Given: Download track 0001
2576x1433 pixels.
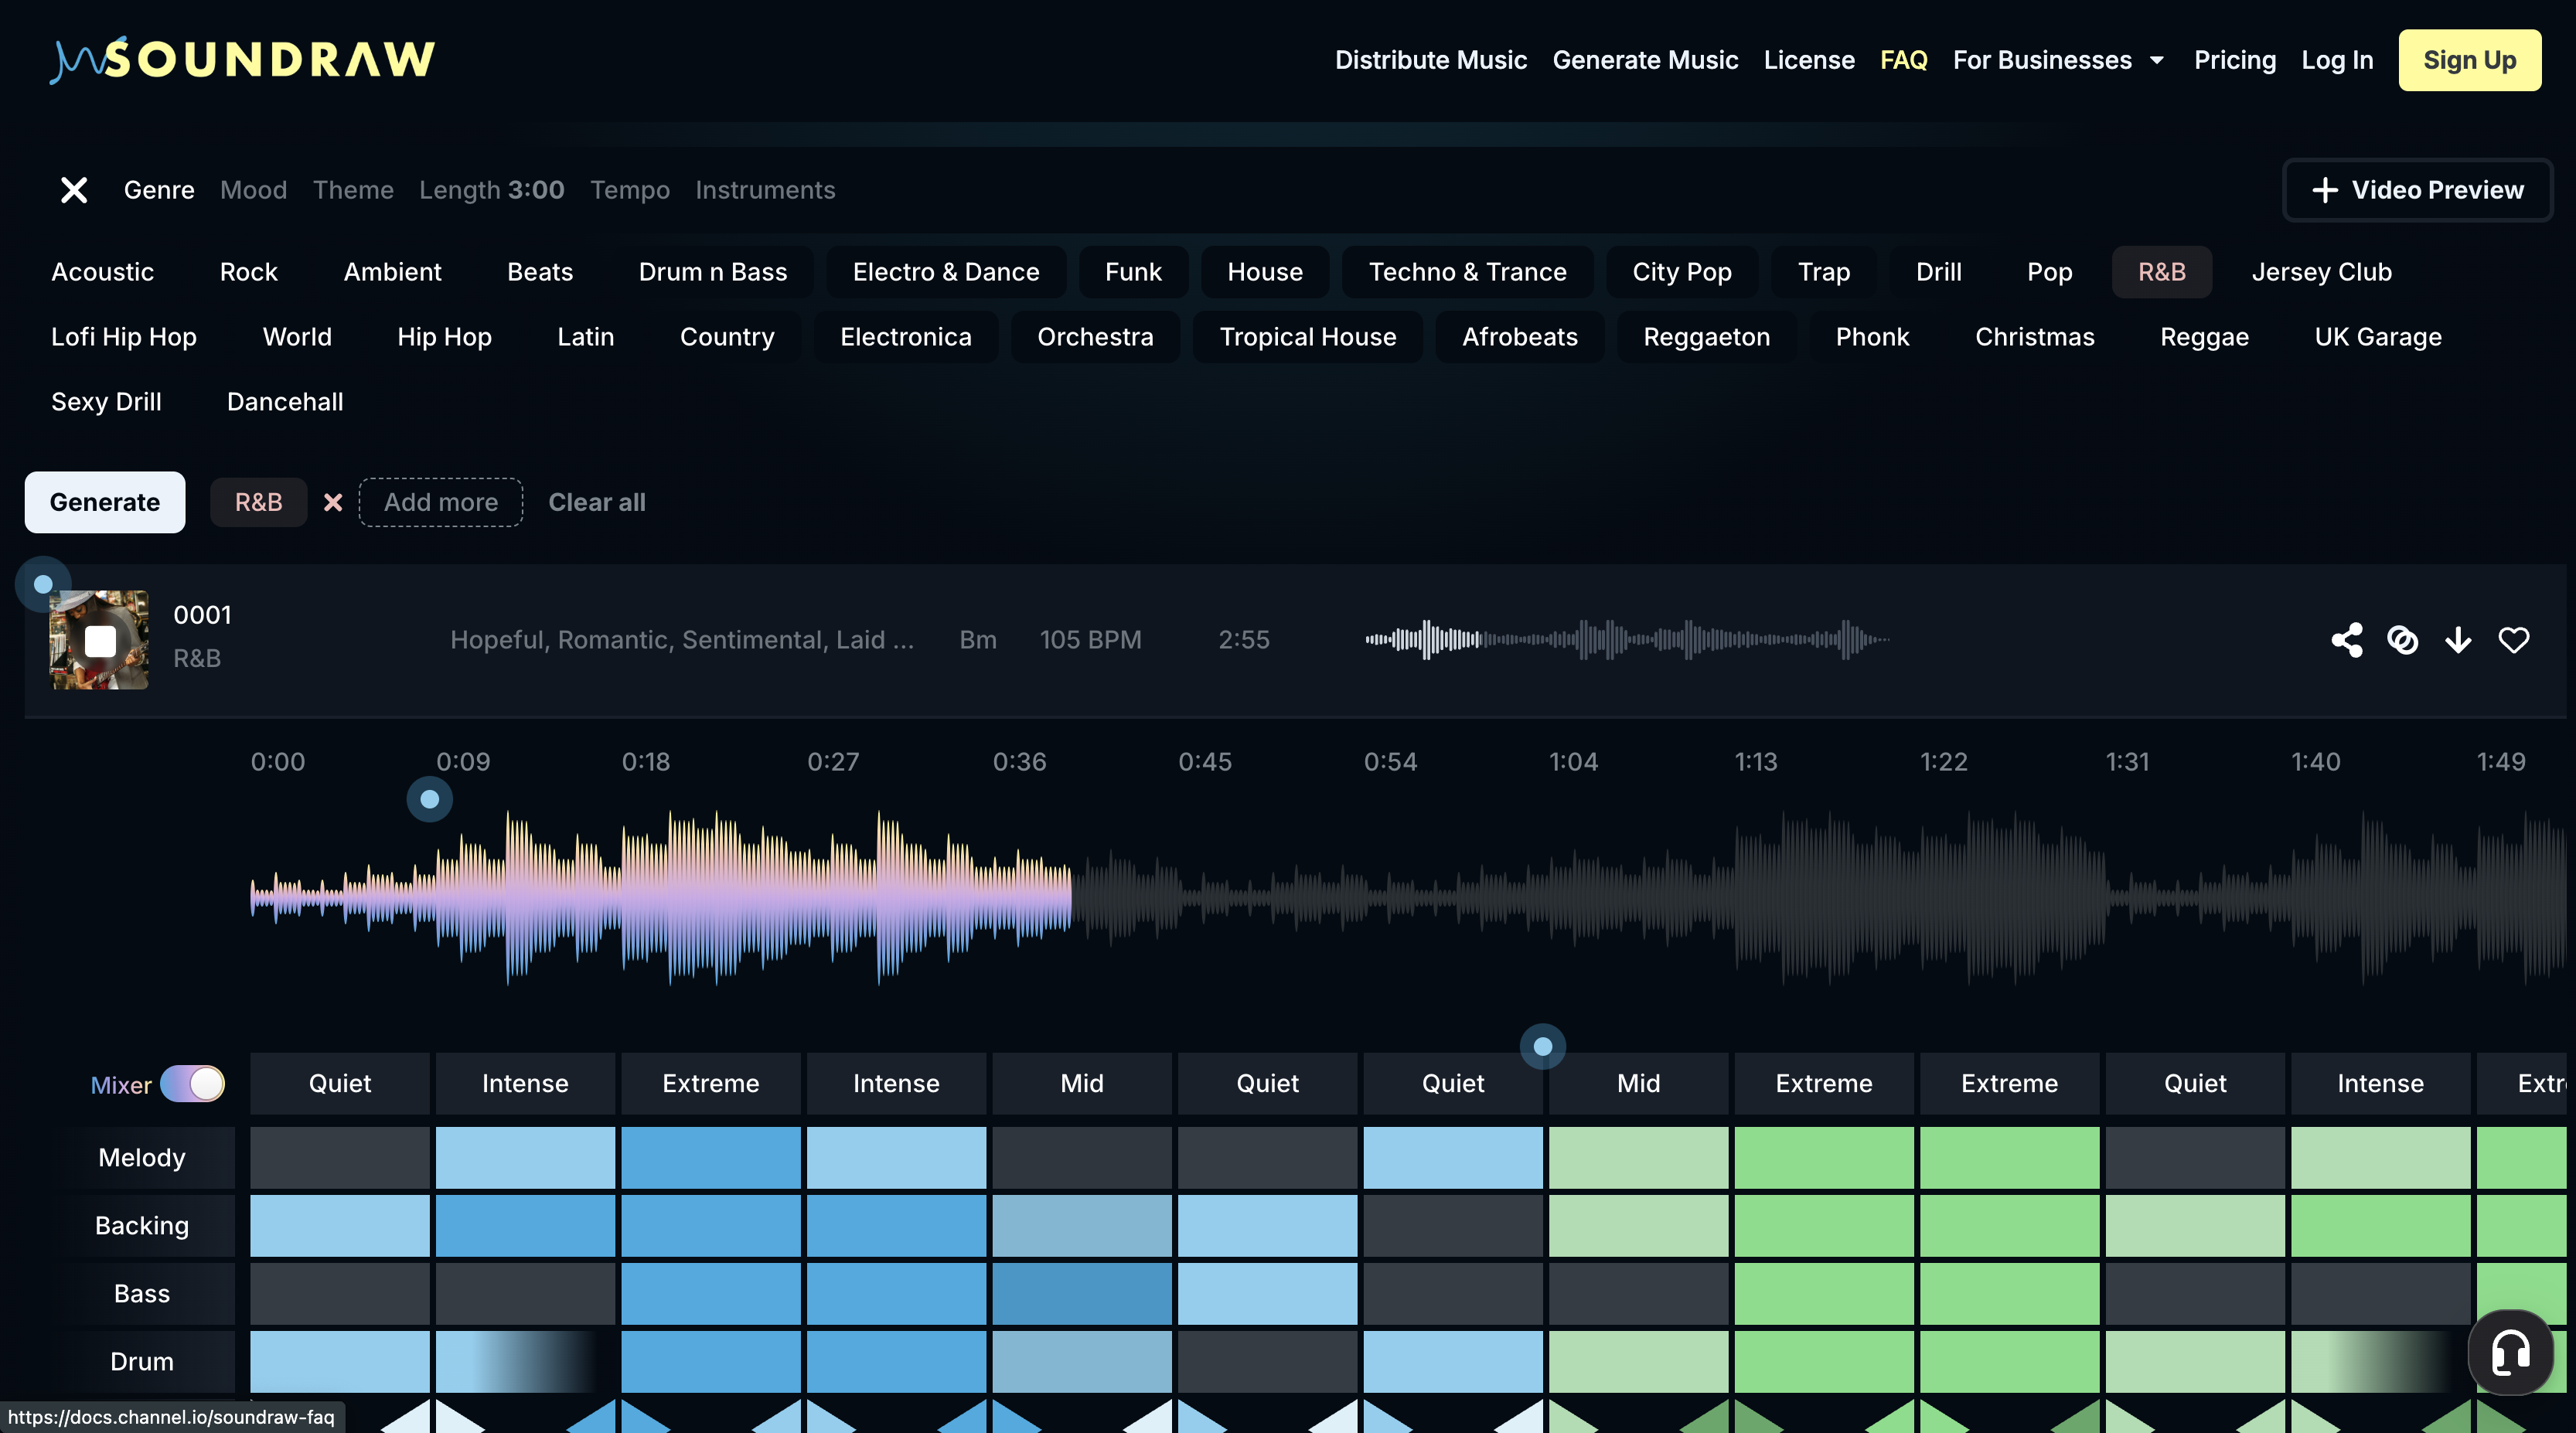Looking at the screenshot, I should coord(2459,640).
